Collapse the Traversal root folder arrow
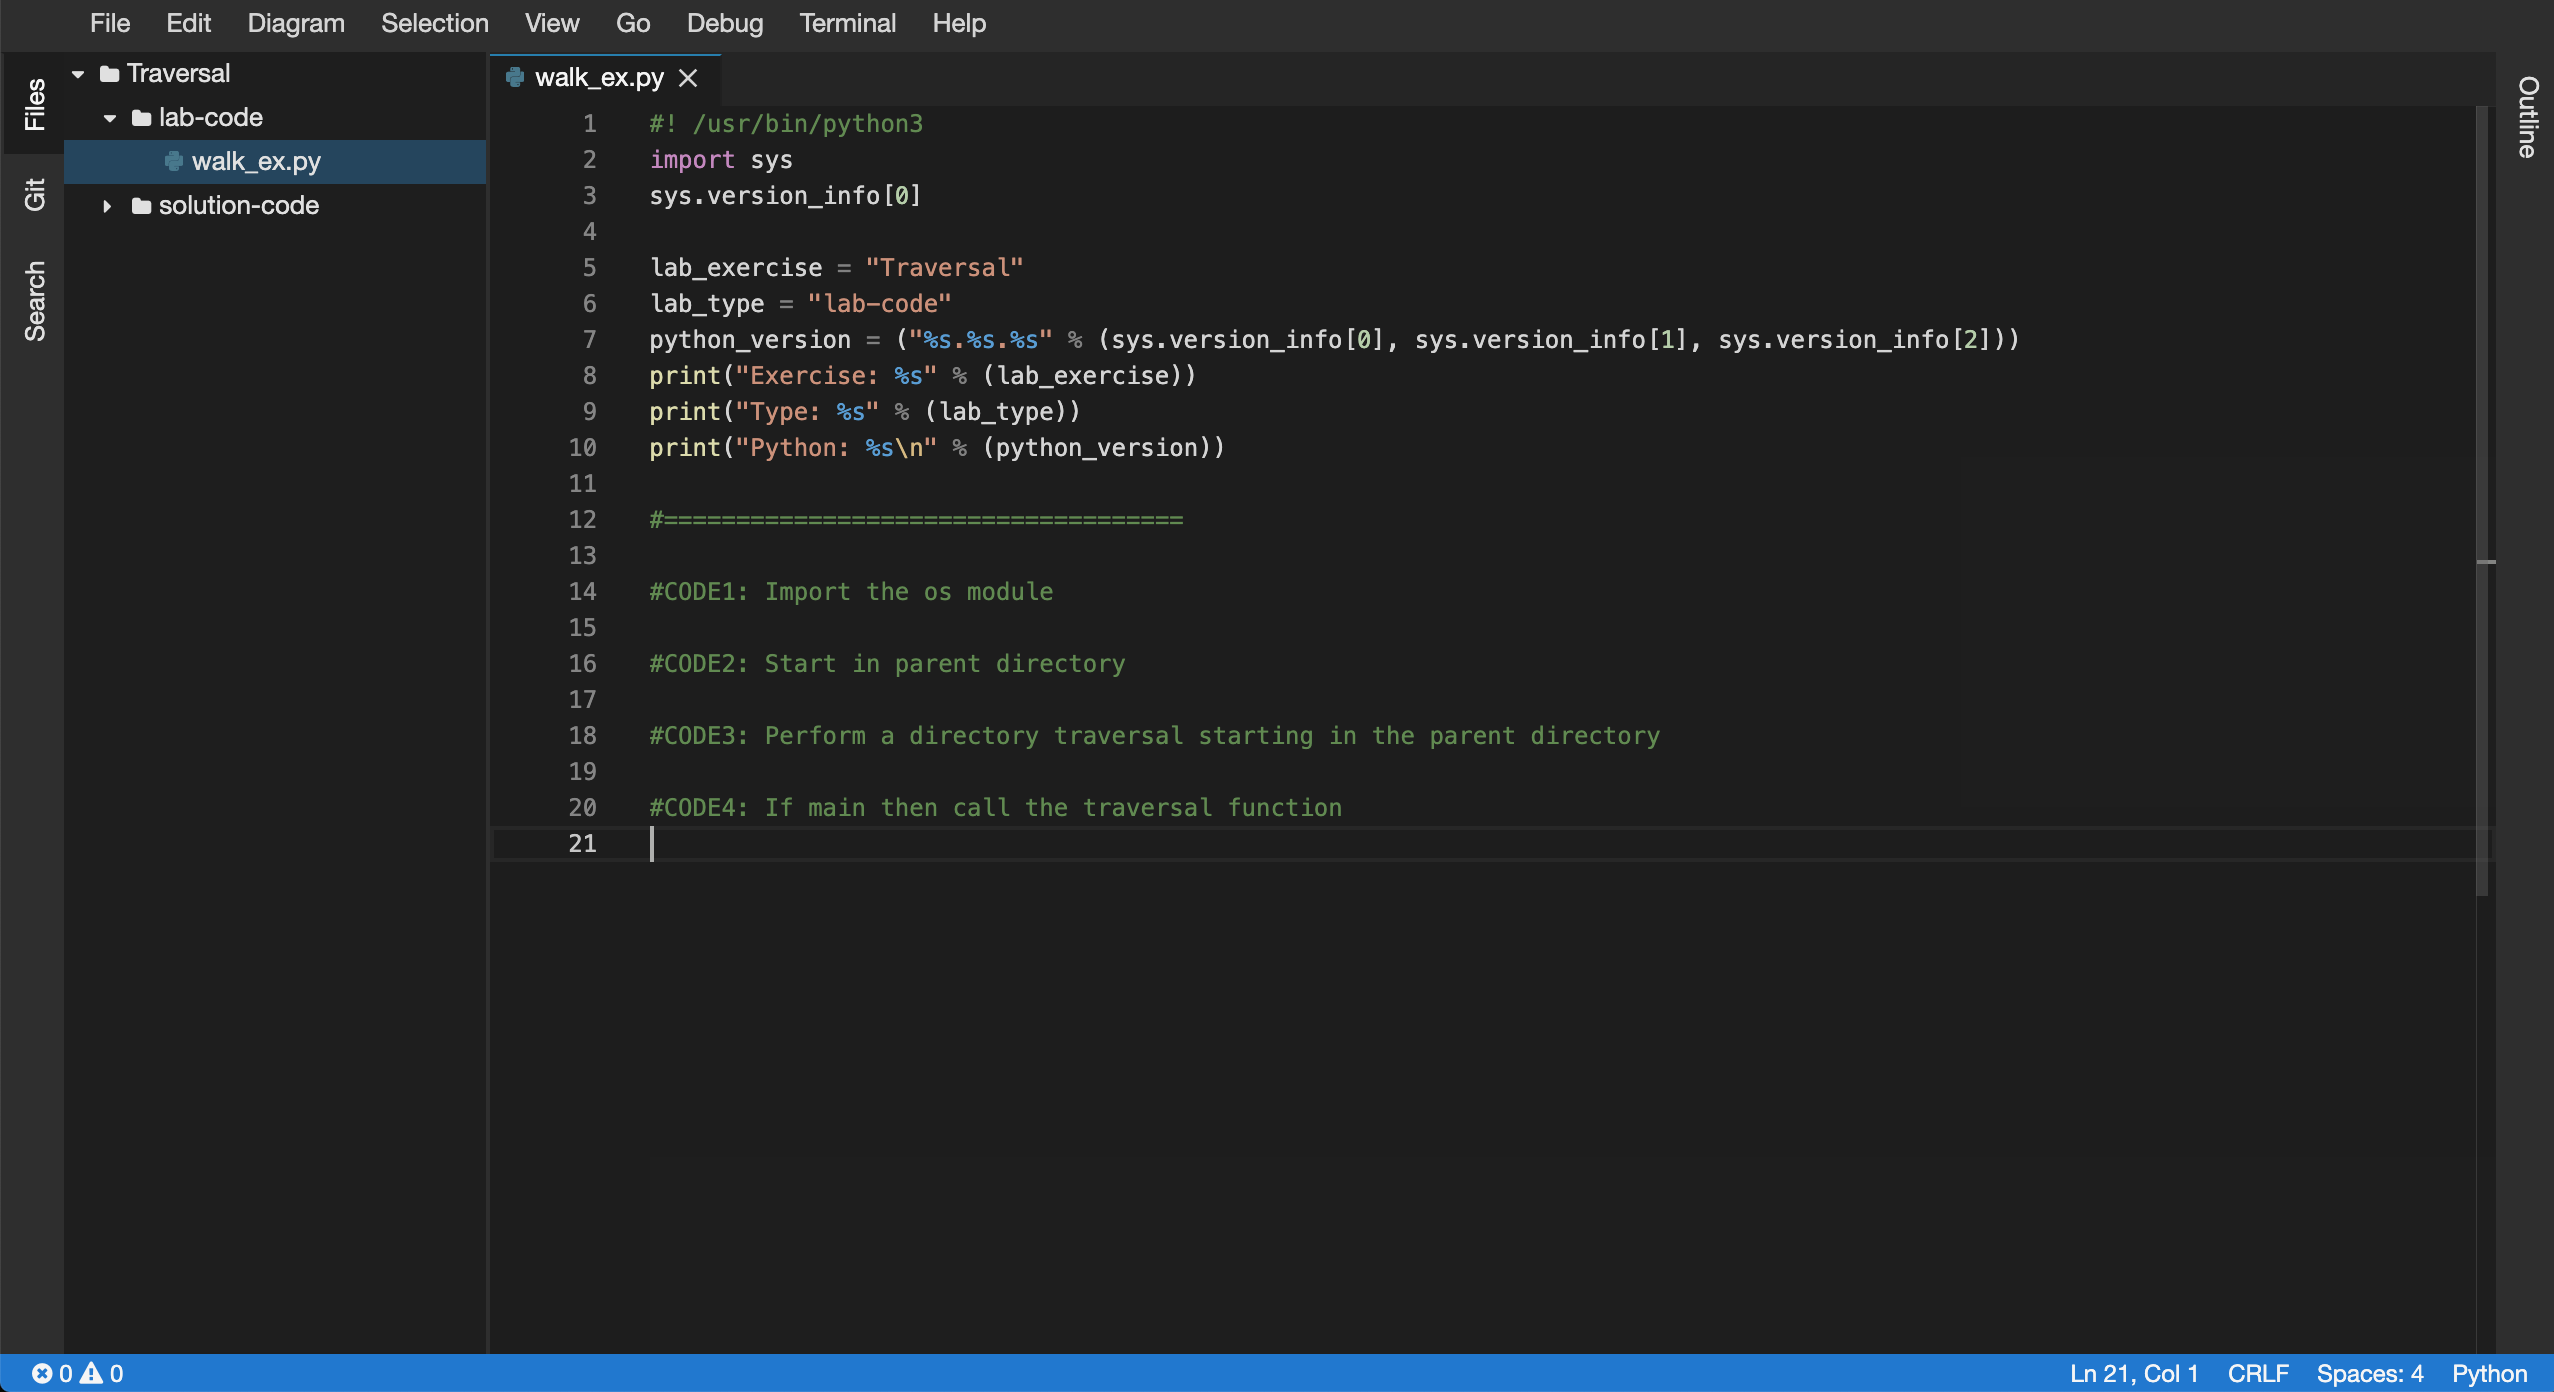Image resolution: width=2554 pixels, height=1392 pixels. click(x=78, y=73)
